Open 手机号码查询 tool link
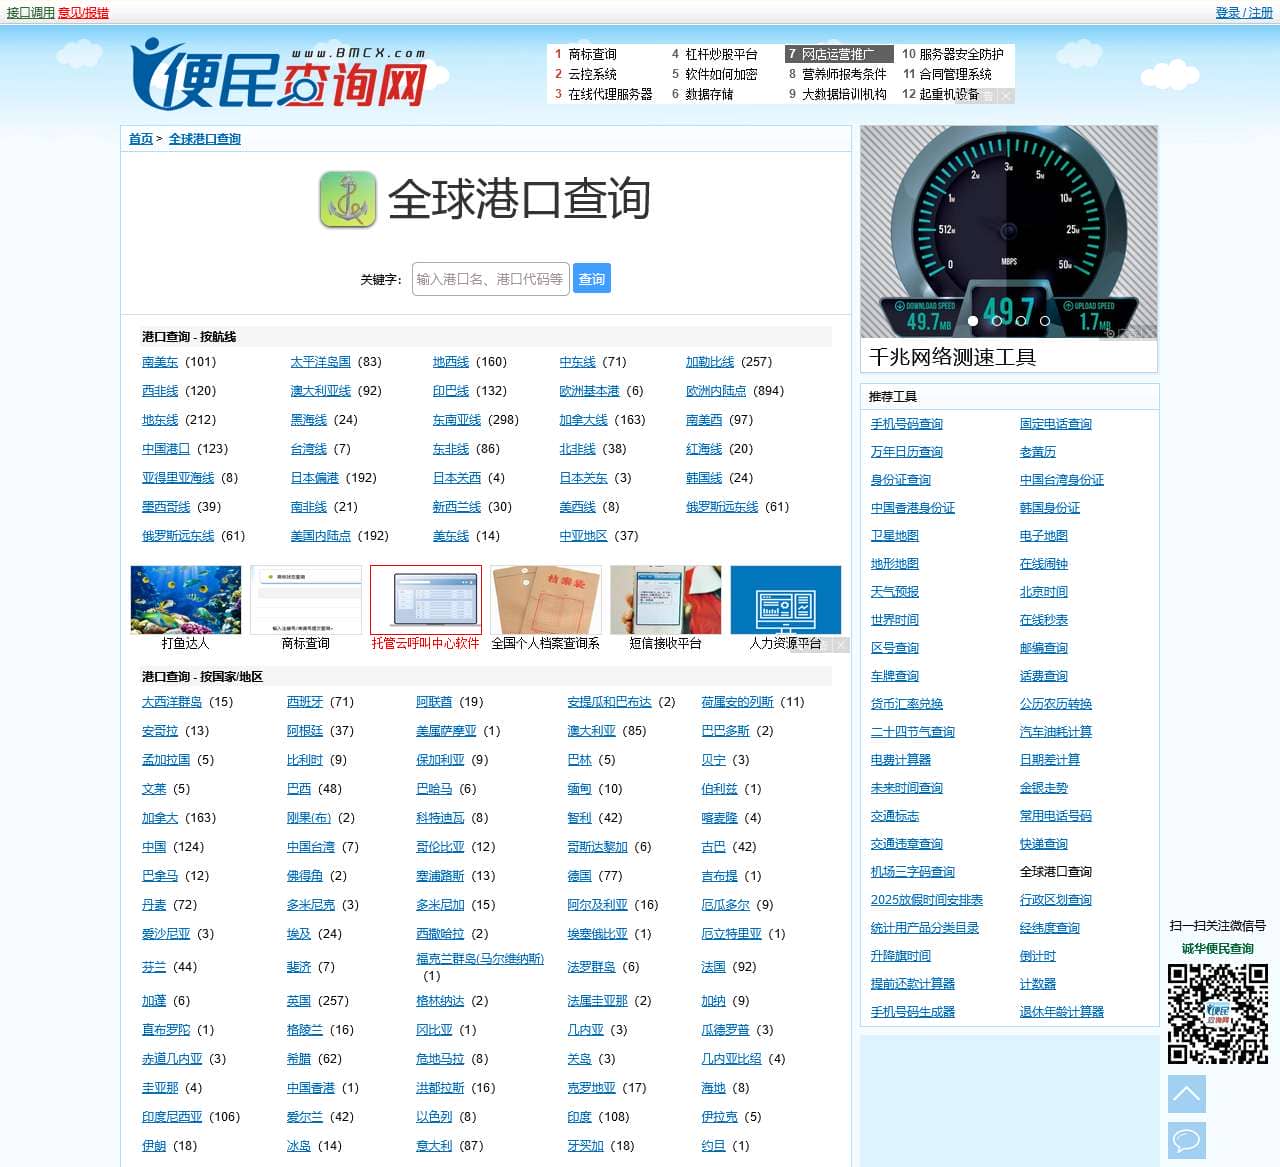The image size is (1280, 1167). pyautogui.click(x=907, y=424)
